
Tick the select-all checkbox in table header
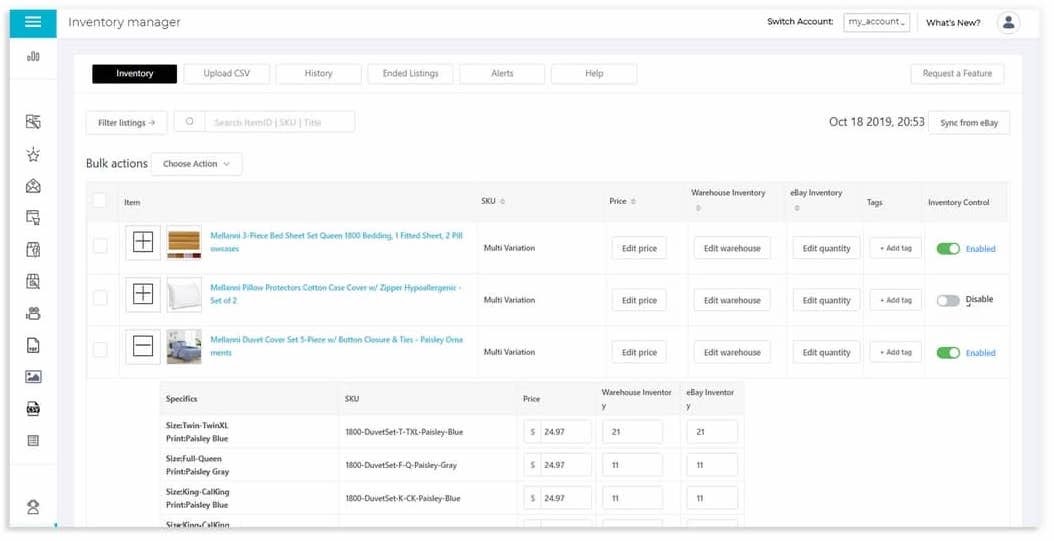pyautogui.click(x=100, y=201)
